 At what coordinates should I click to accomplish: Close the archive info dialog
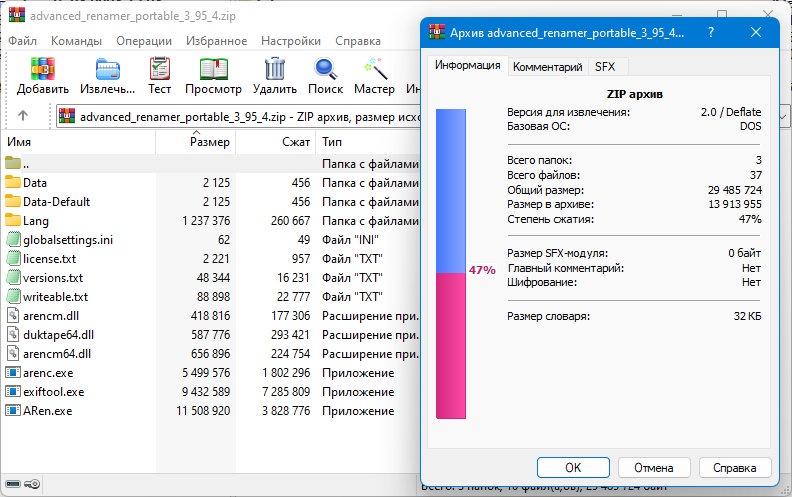[x=756, y=32]
